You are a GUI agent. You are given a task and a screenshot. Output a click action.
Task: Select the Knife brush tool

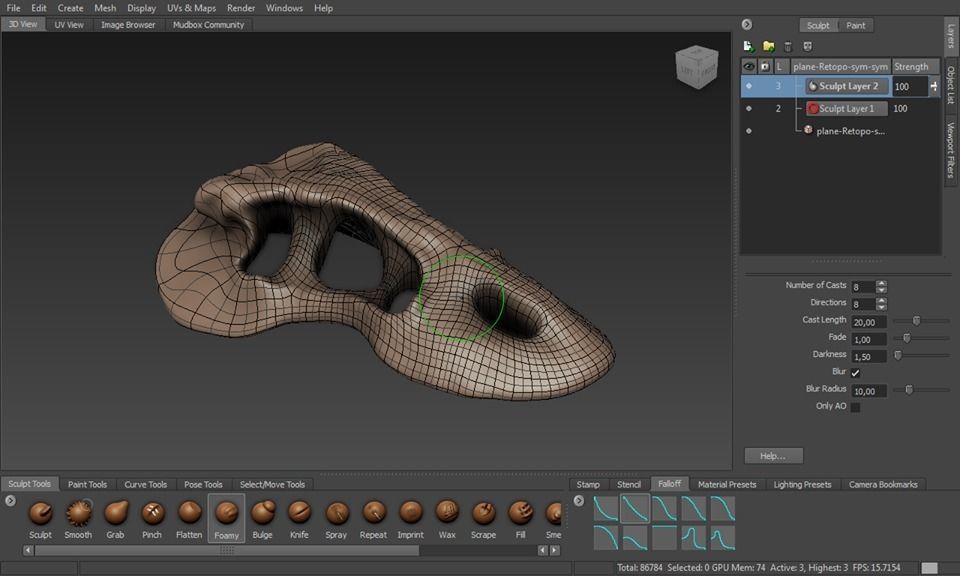(x=299, y=519)
